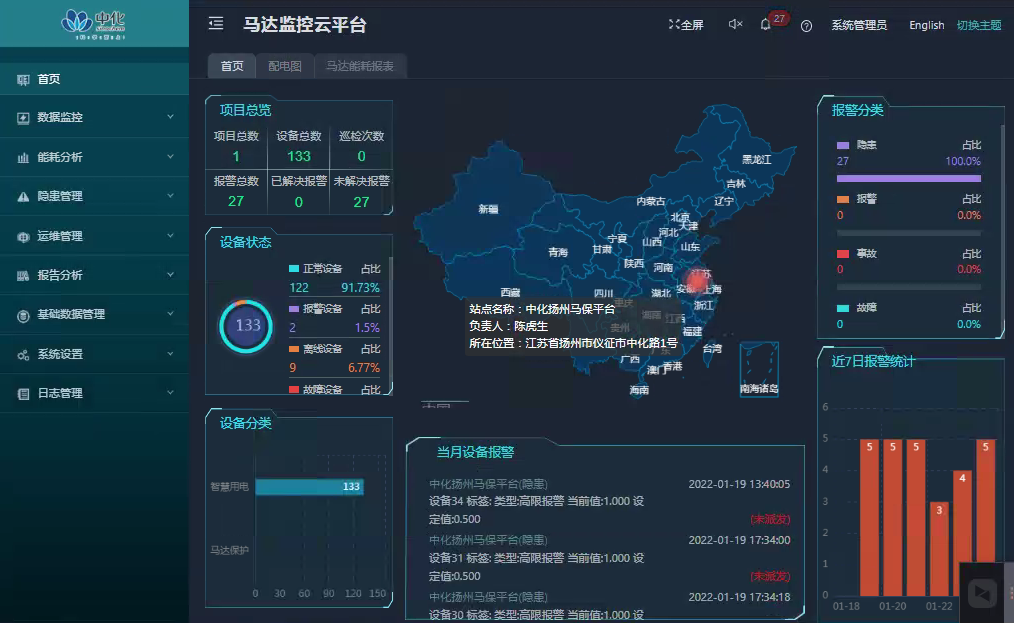Expand the 日志管理 menu chevron

[171, 393]
